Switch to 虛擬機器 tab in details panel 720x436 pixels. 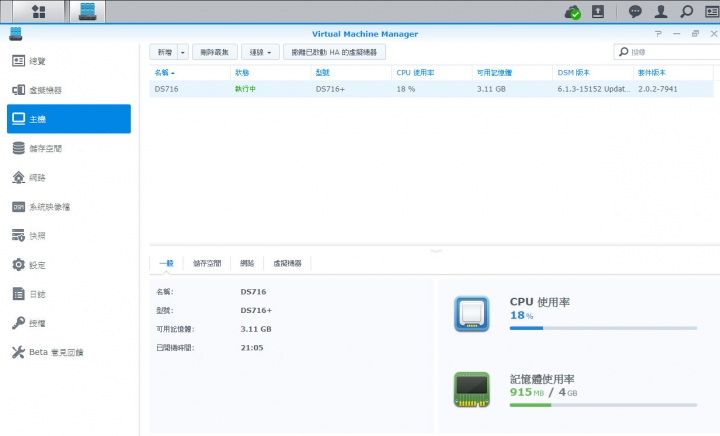click(287, 263)
